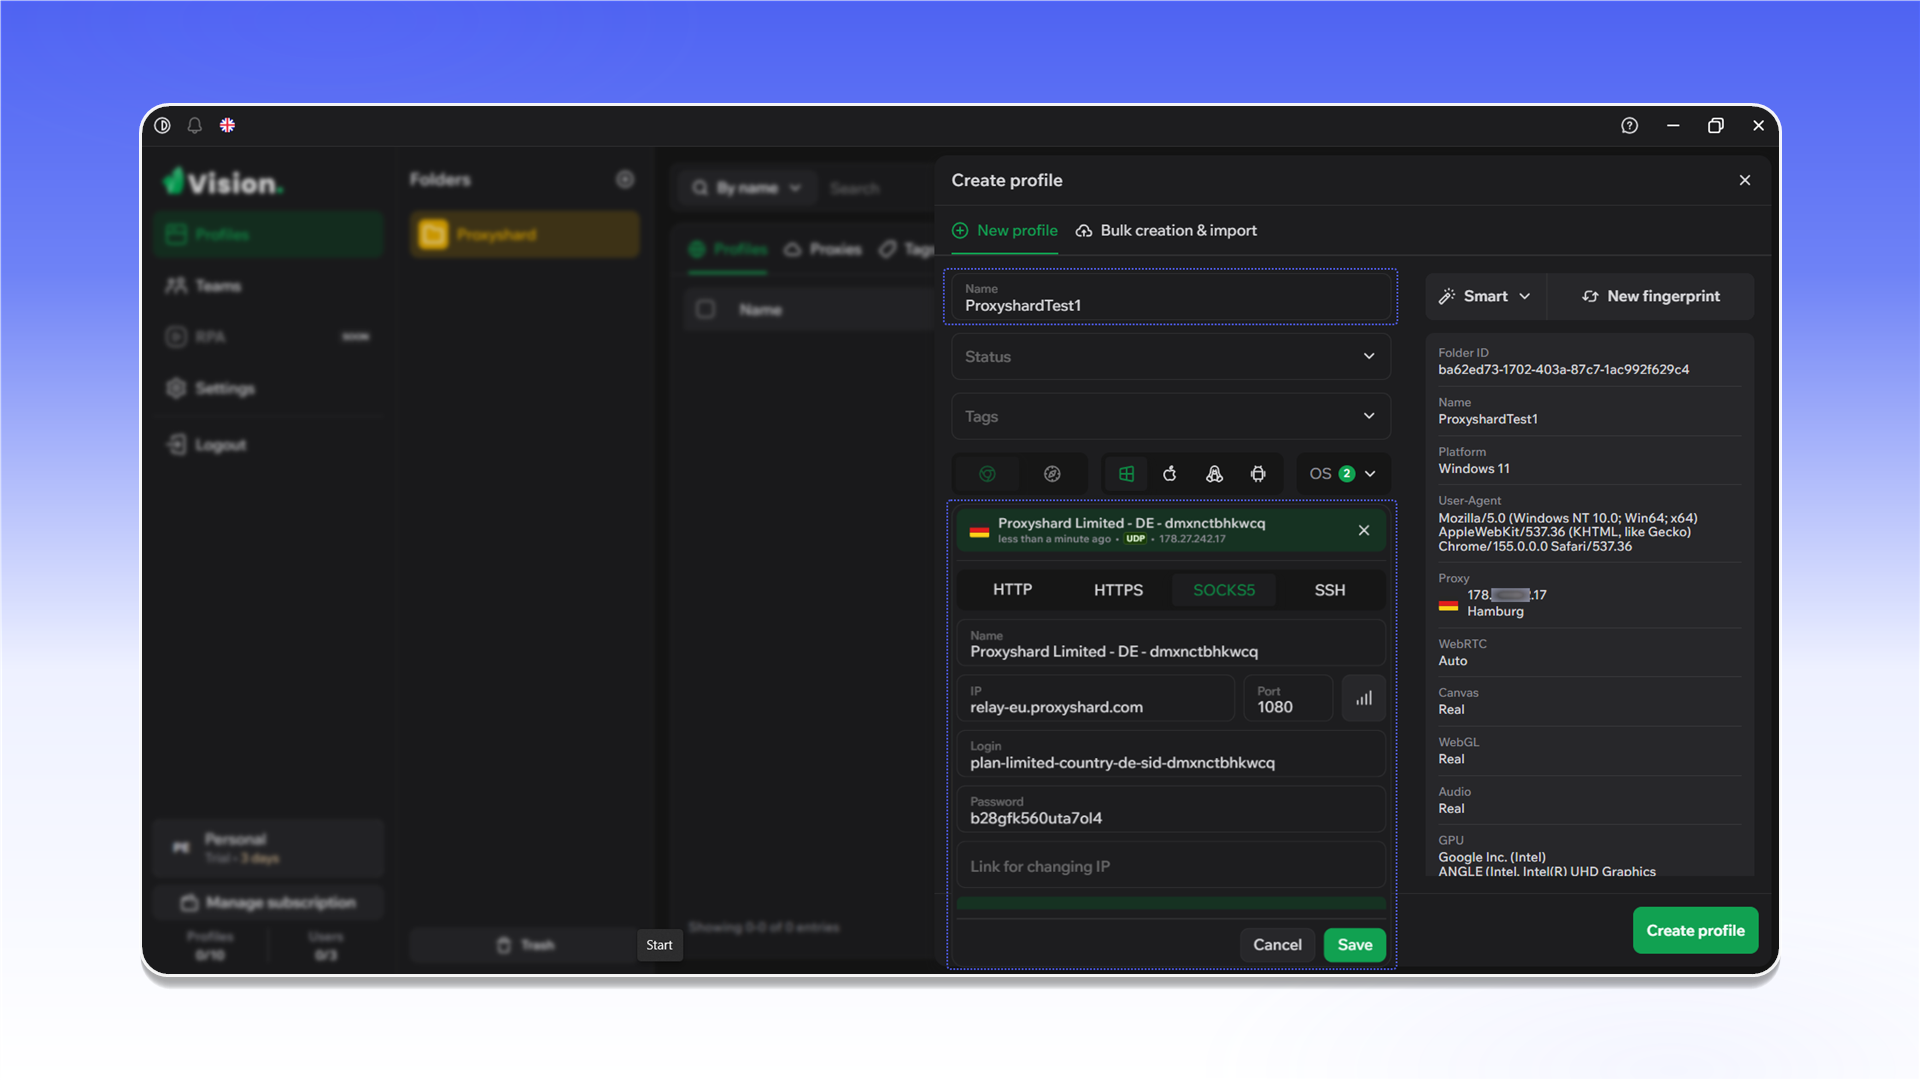Switch to Bulk creation & import tab
1920x1080 pixels.
click(x=1167, y=230)
